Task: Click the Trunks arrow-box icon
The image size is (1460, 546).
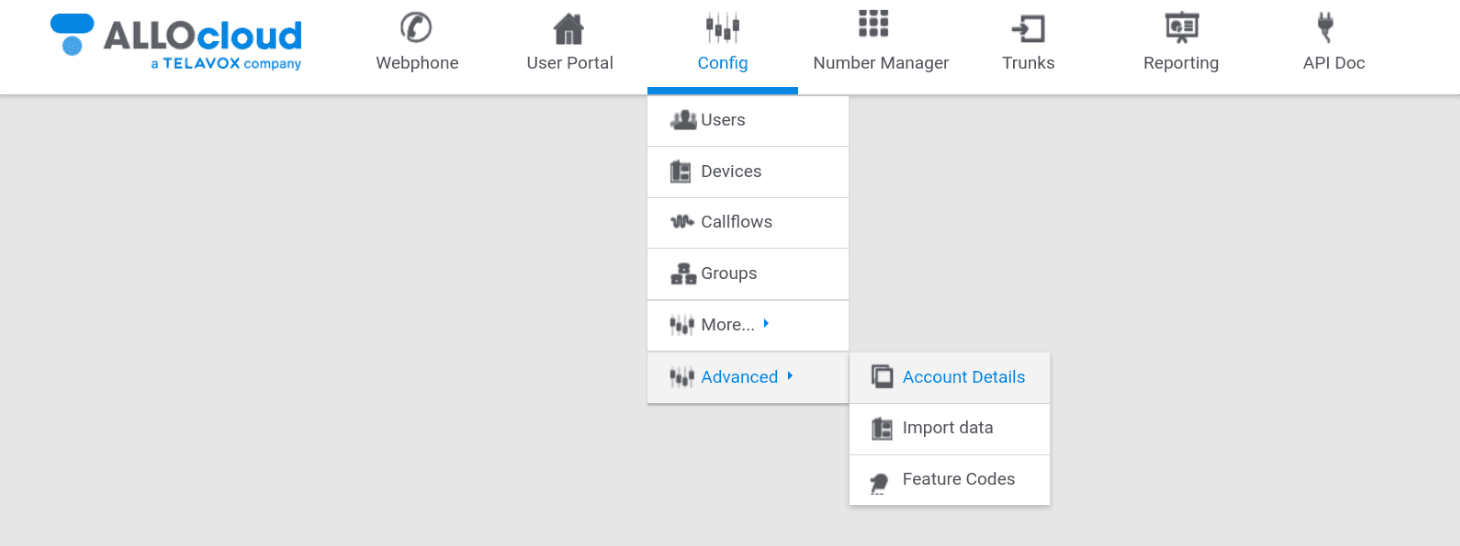Action: point(1028,29)
